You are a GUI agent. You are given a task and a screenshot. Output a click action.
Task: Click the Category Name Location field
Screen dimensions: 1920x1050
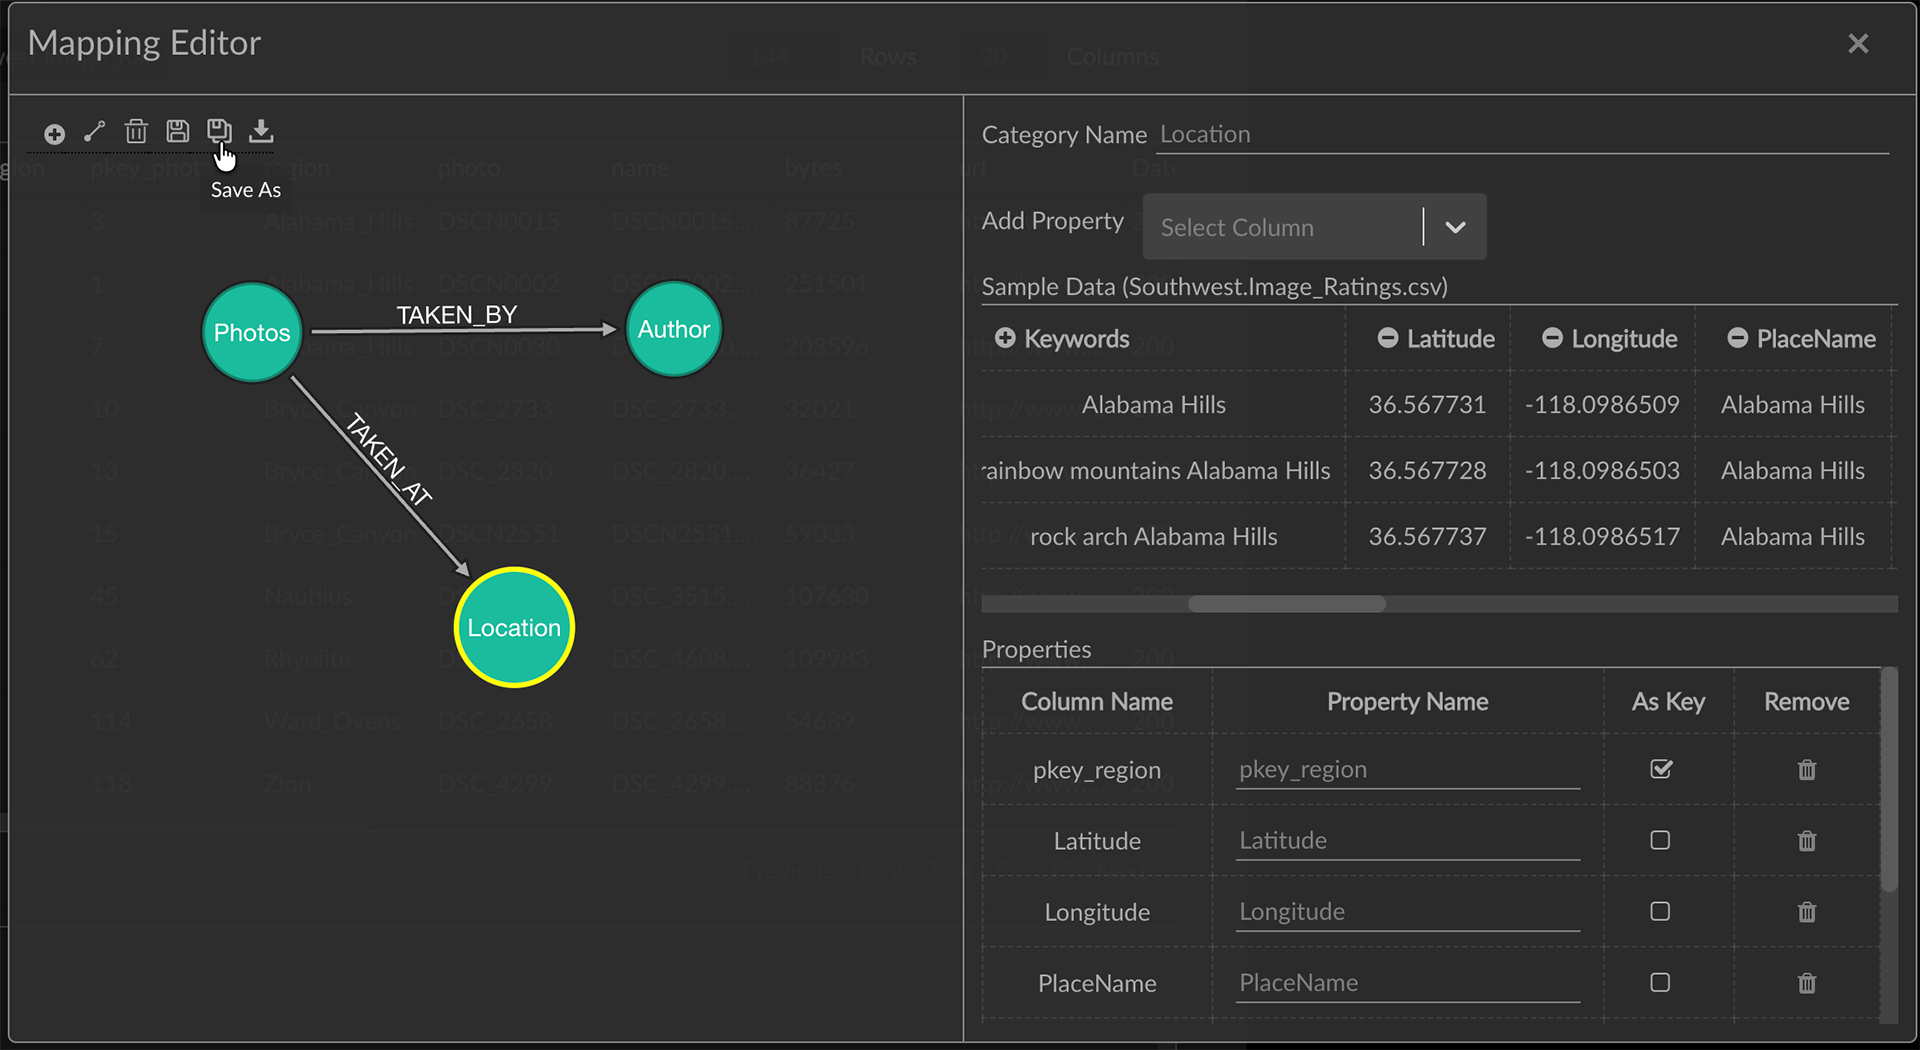point(1520,135)
